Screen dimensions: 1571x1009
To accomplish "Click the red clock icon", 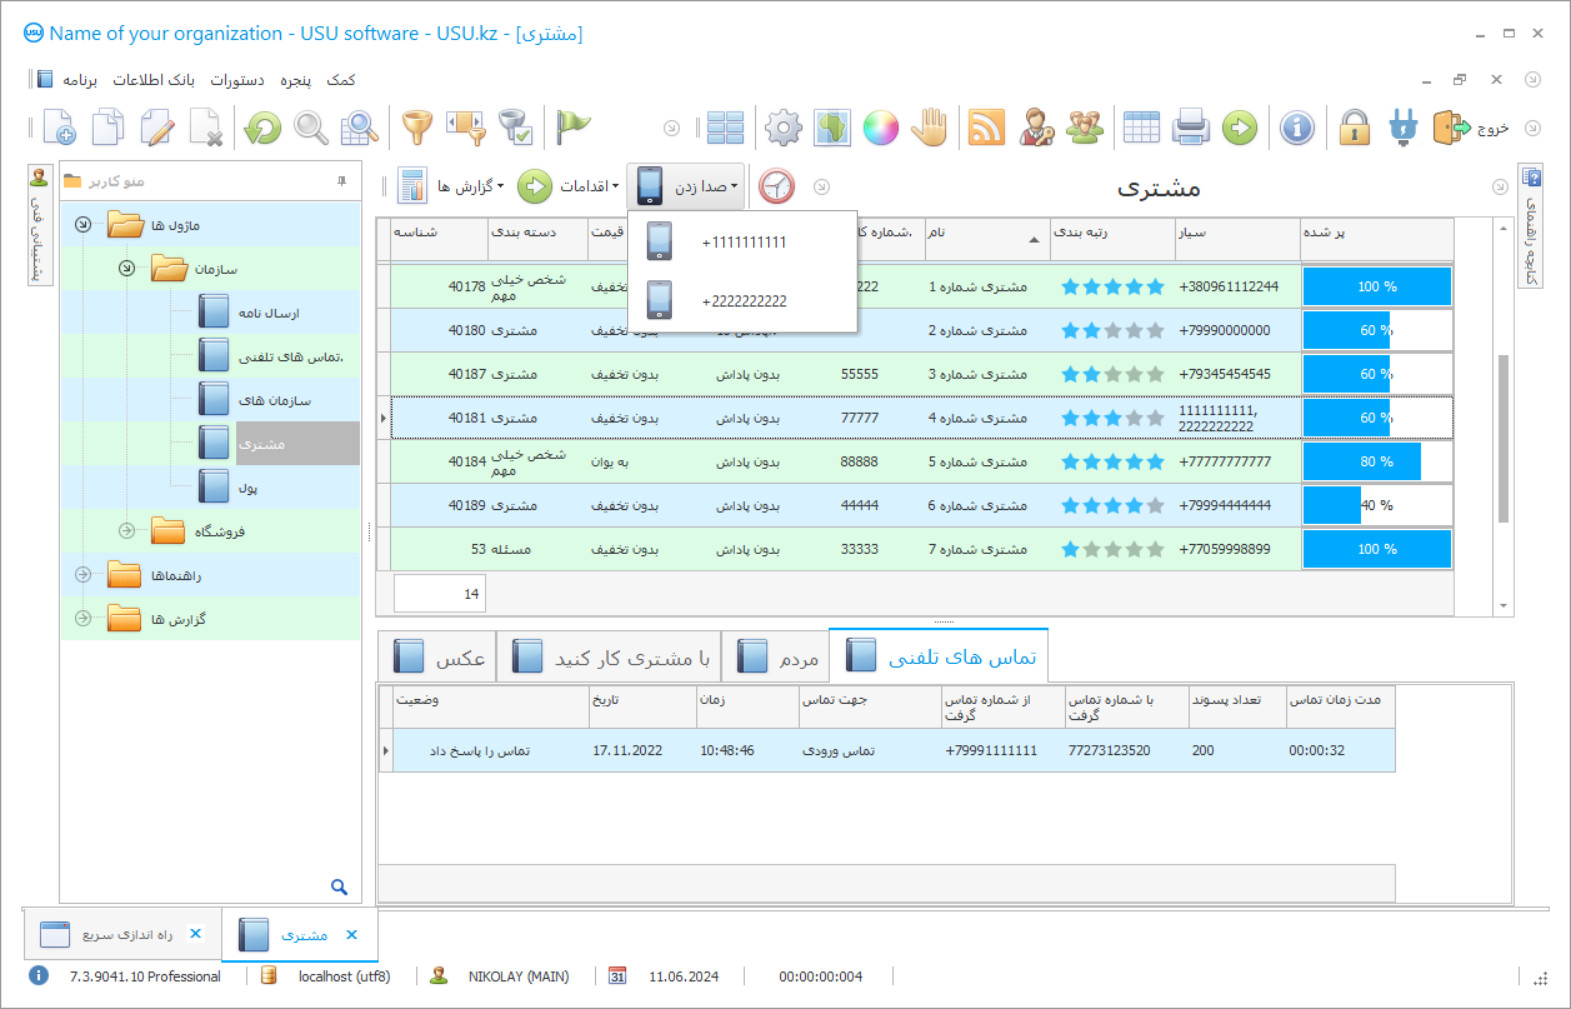I will pyautogui.click(x=776, y=186).
